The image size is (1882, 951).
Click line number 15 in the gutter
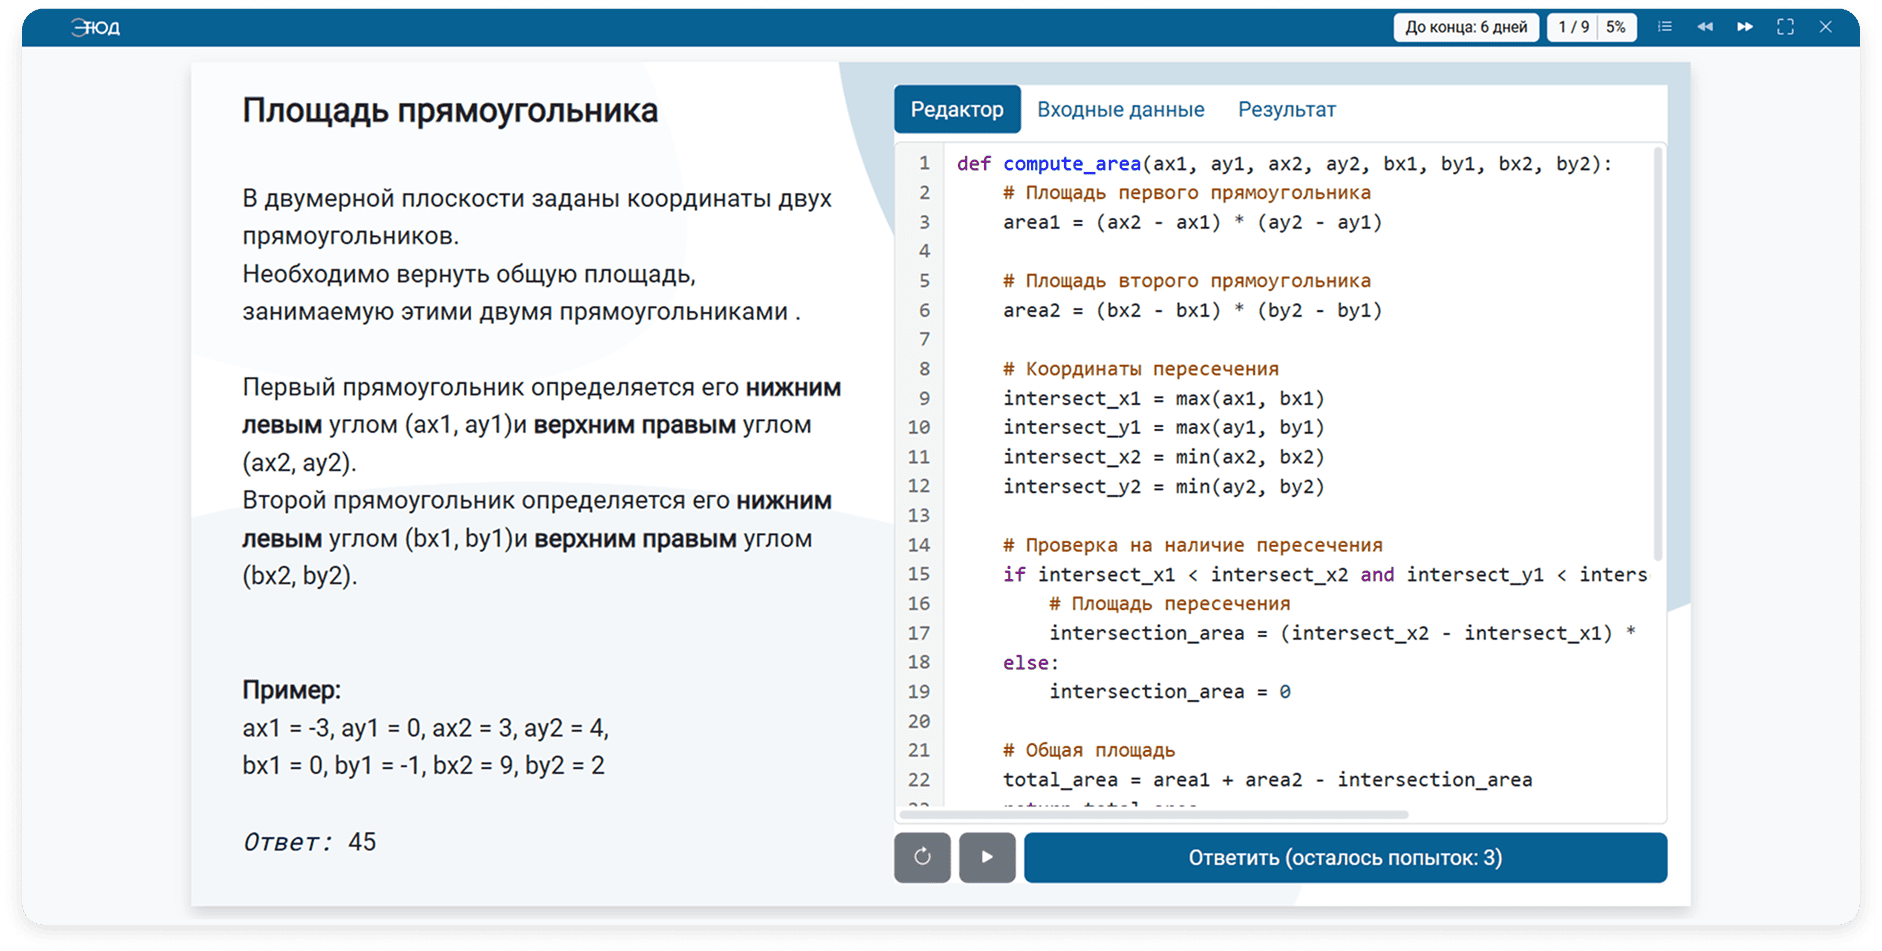pyautogui.click(x=919, y=574)
